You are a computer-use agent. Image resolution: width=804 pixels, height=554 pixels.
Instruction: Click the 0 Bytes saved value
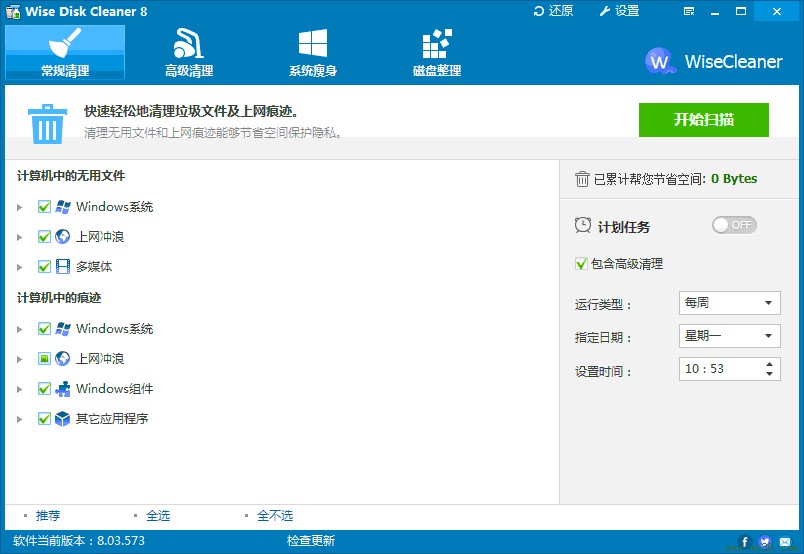[734, 179]
